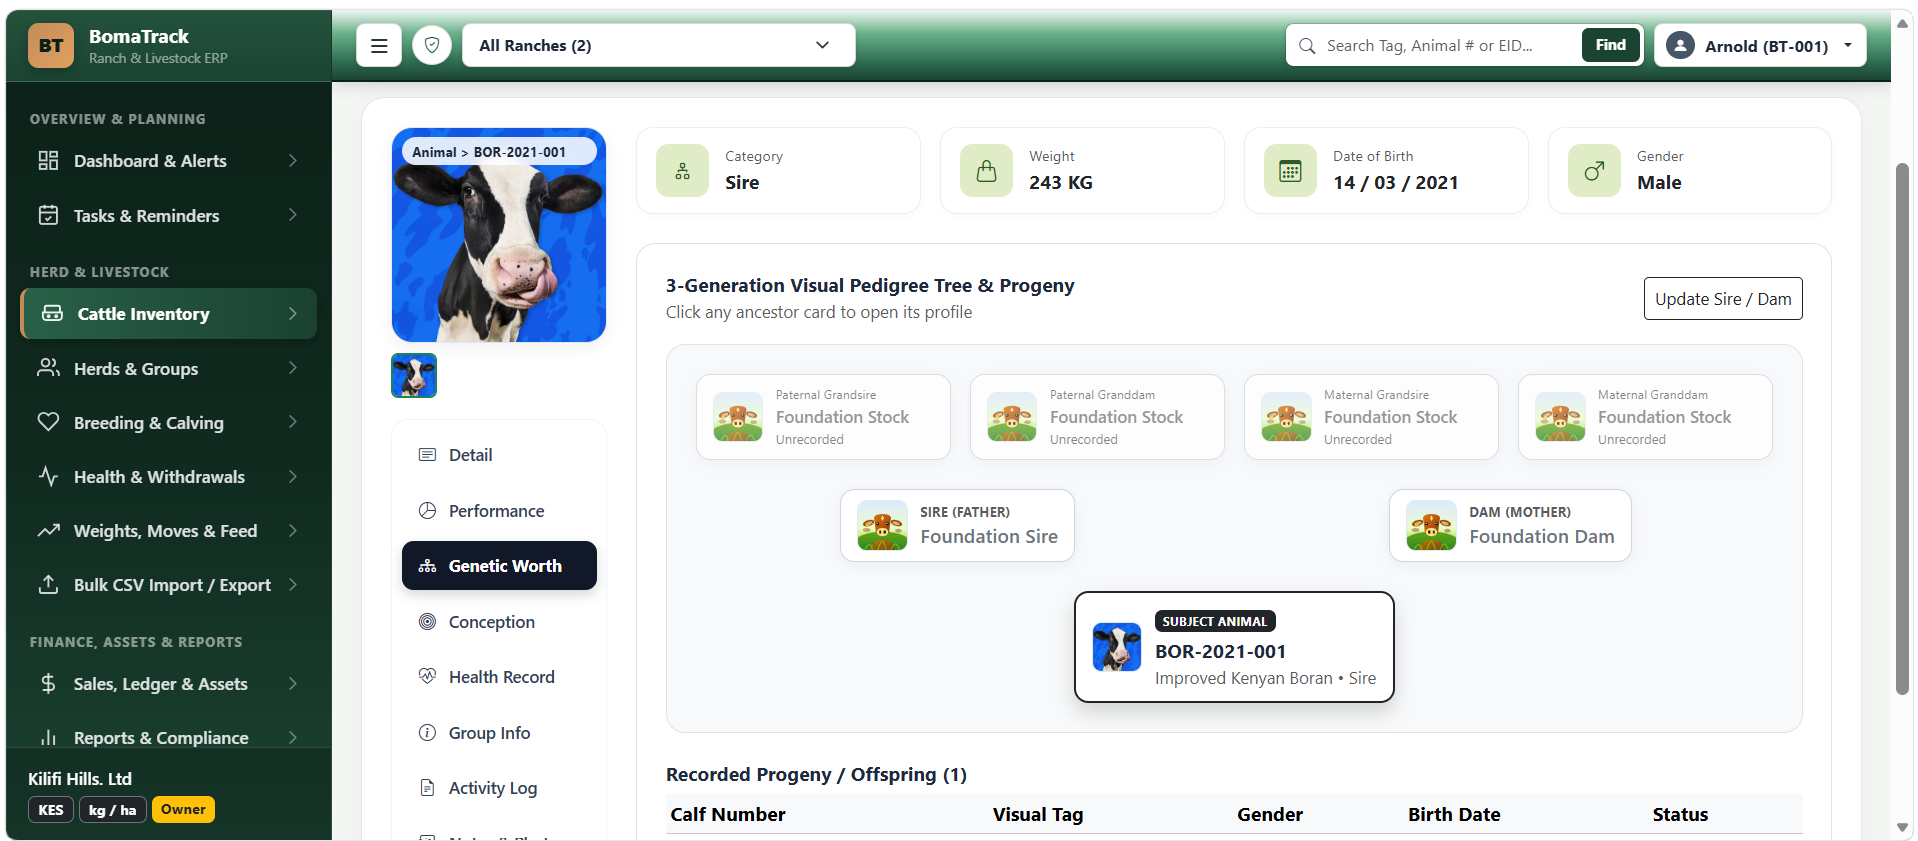The image size is (1918, 841).
Task: Click the Health pulse icon
Action: click(48, 476)
